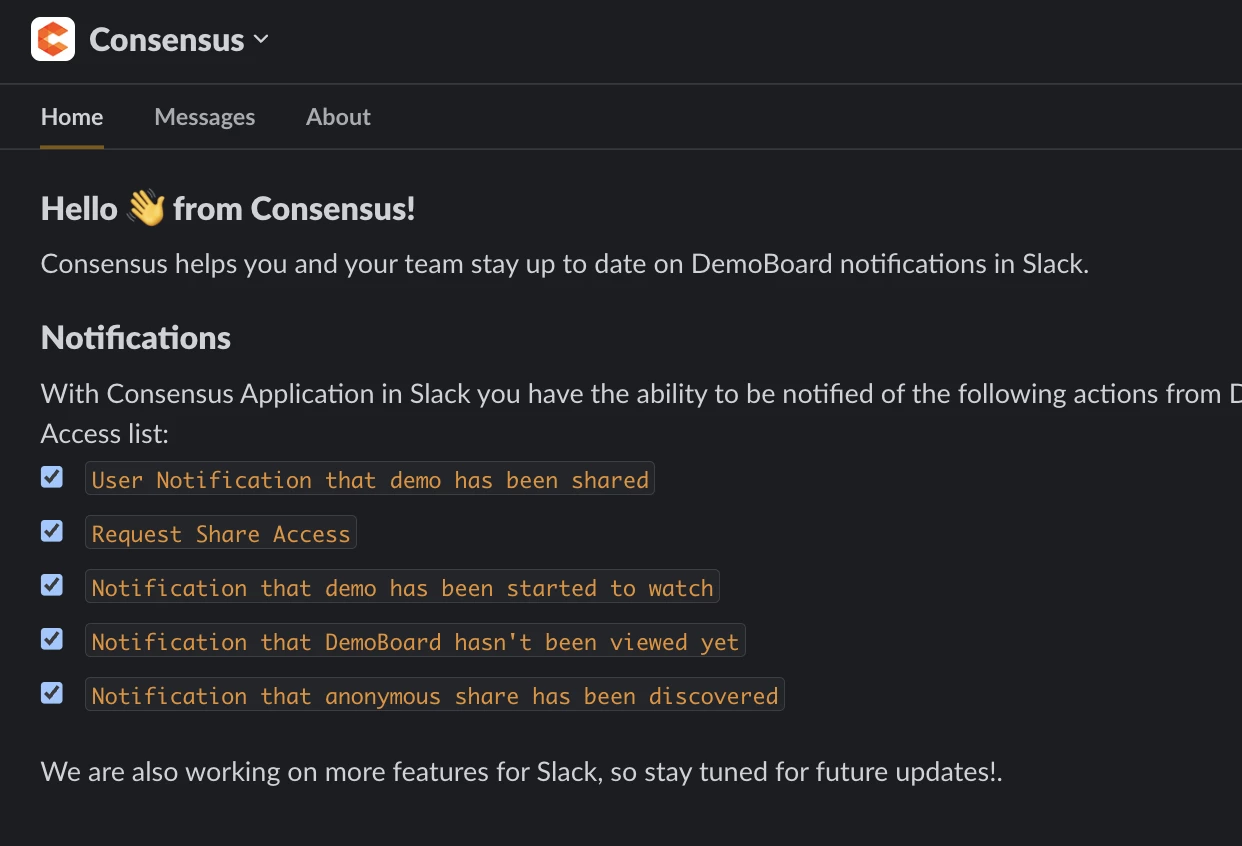
Task: Click the waving hand emoji
Action: (146, 209)
